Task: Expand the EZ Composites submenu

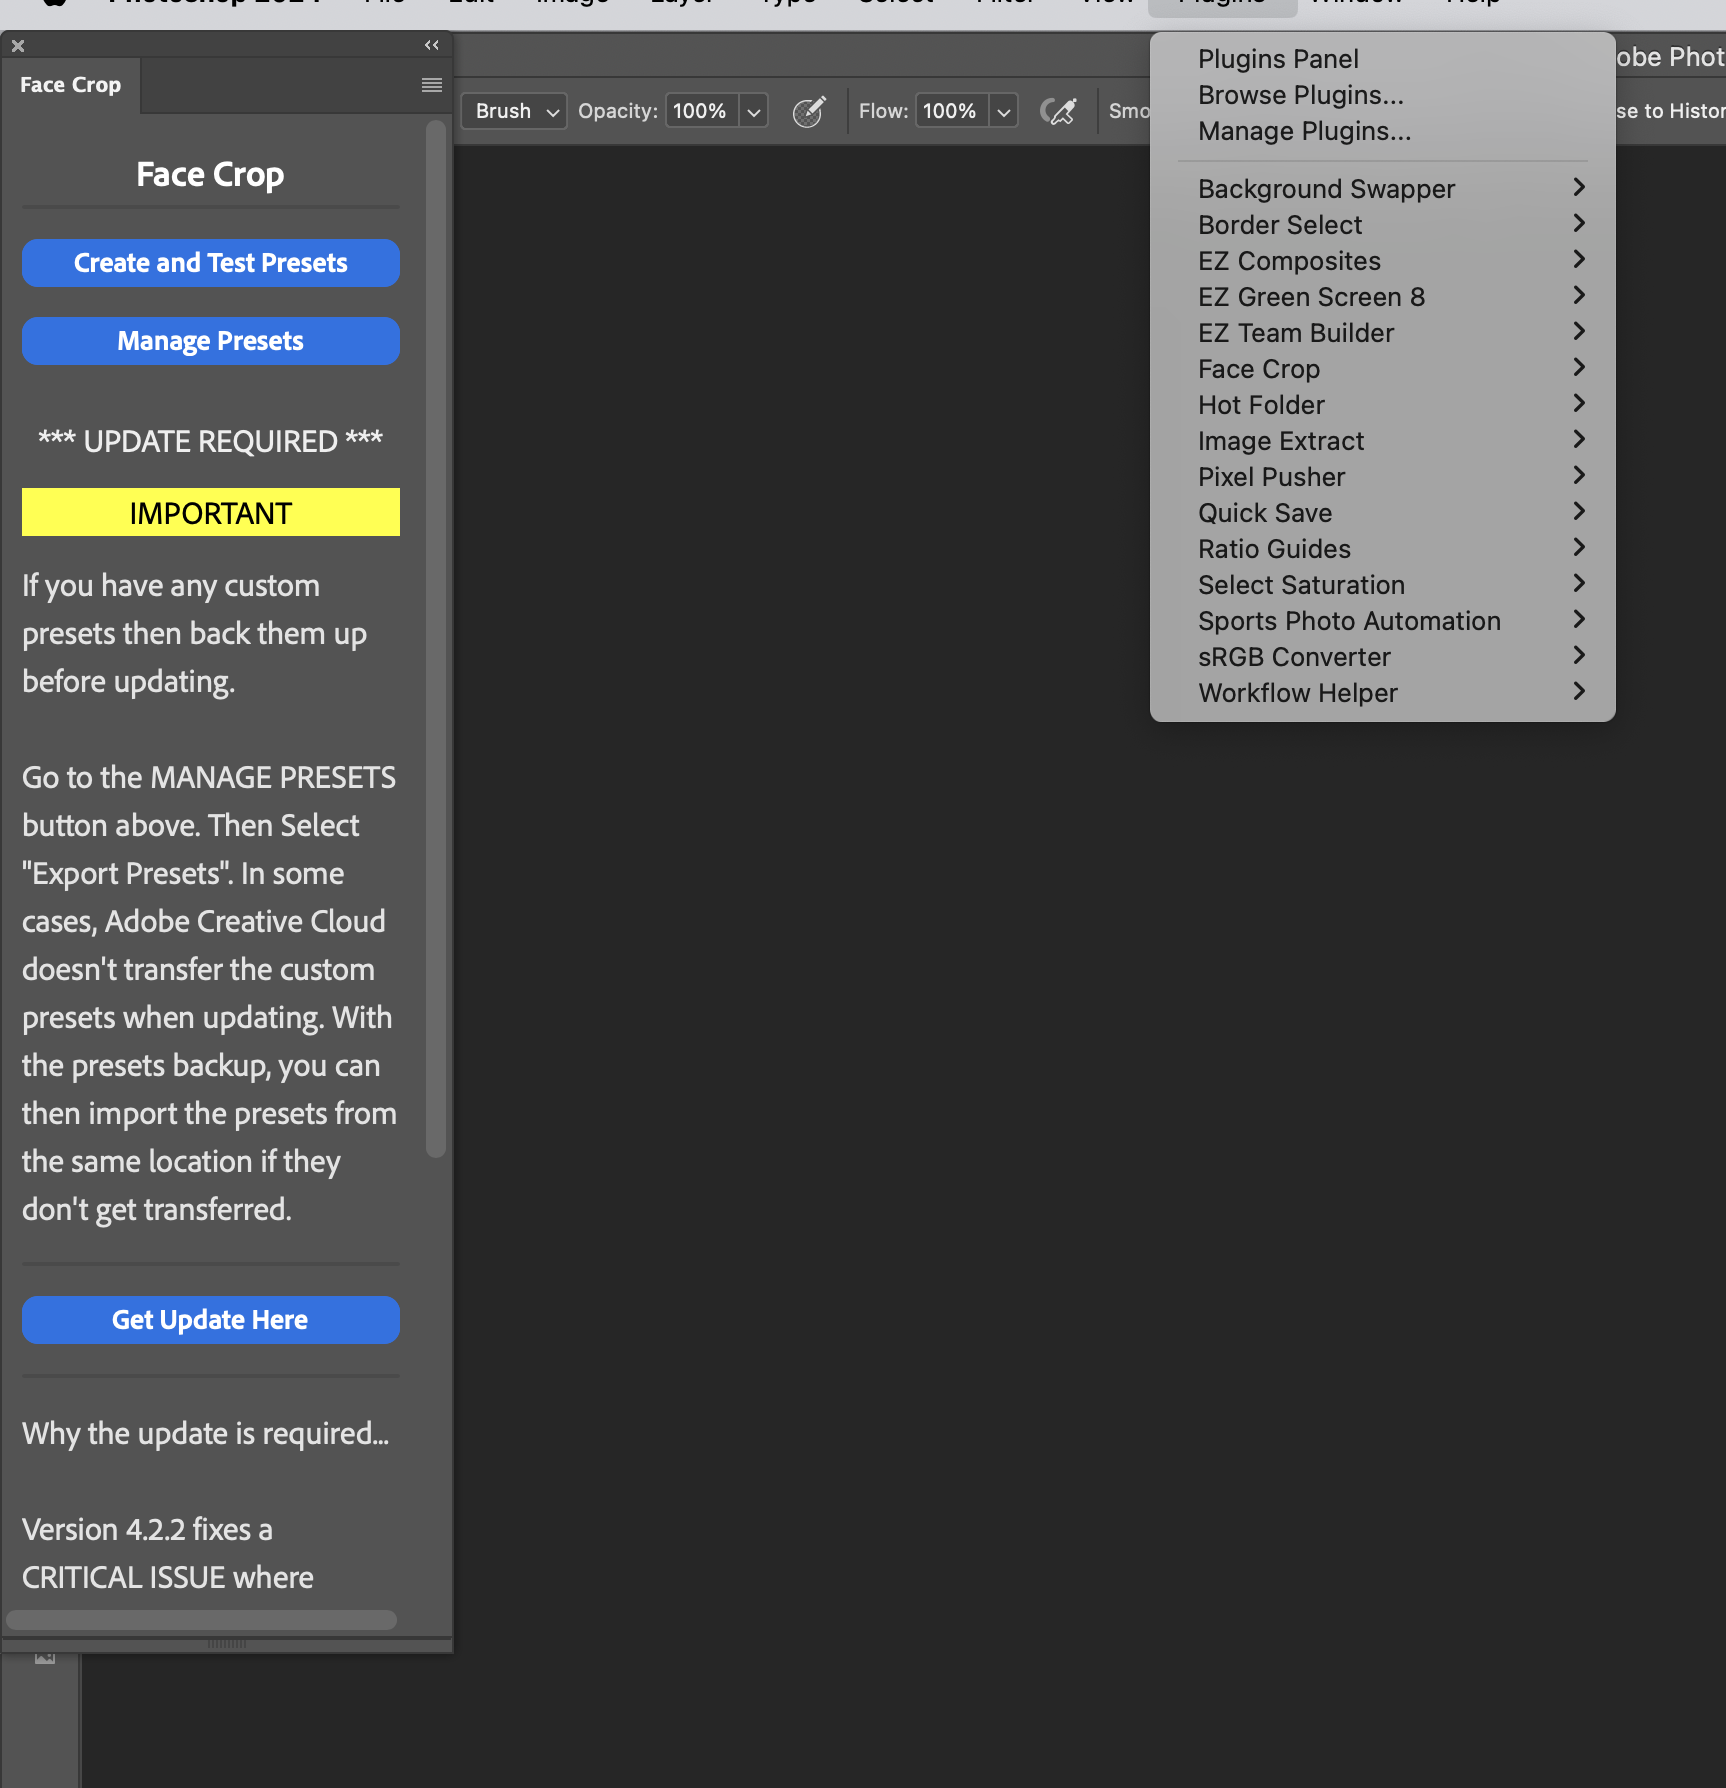Action: tap(1382, 261)
